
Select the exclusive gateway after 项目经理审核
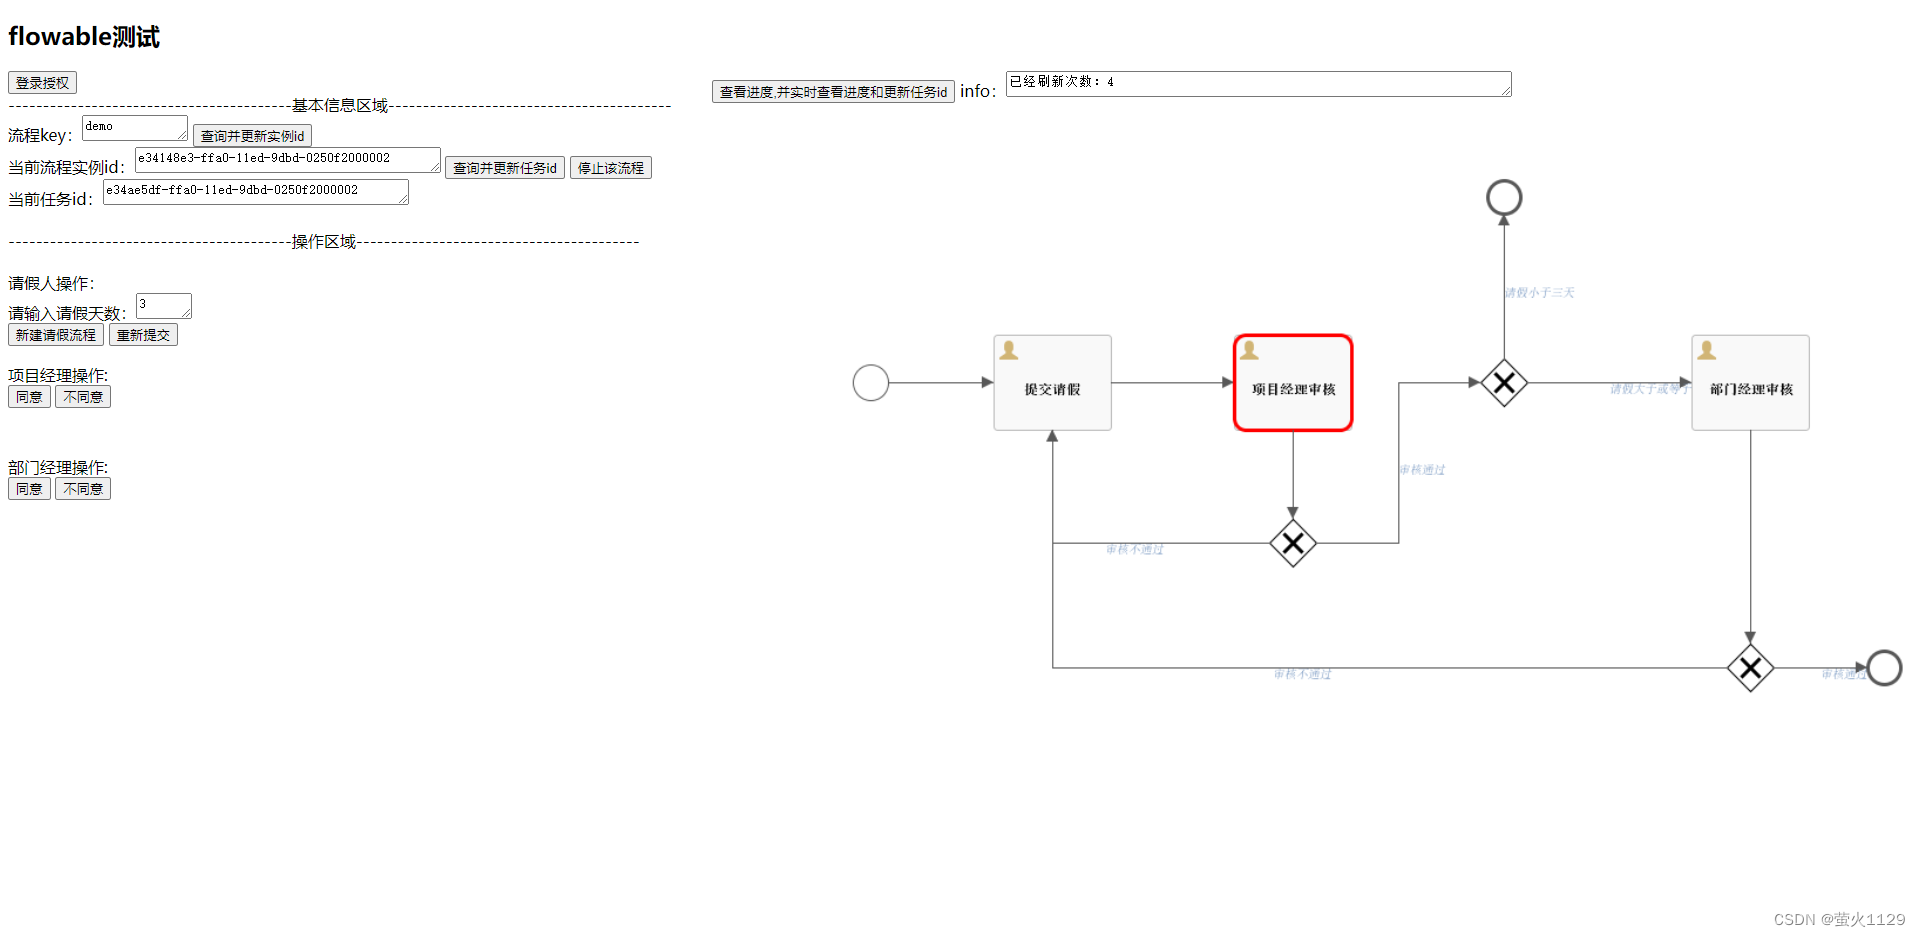tap(1504, 383)
